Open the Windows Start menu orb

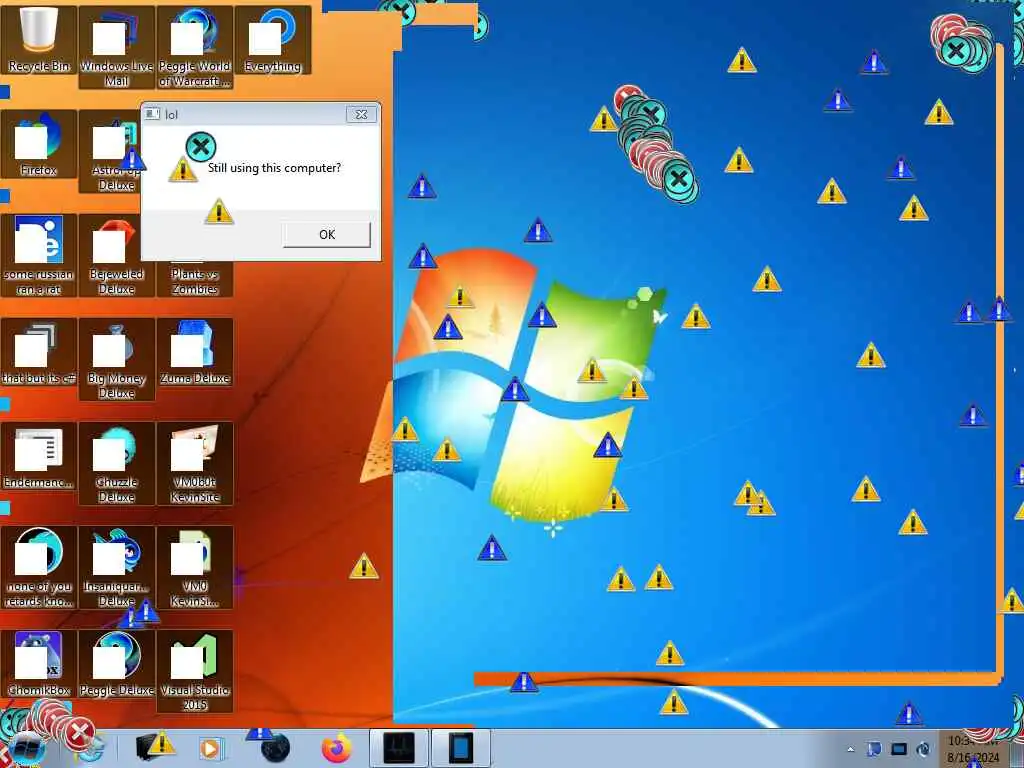click(27, 748)
